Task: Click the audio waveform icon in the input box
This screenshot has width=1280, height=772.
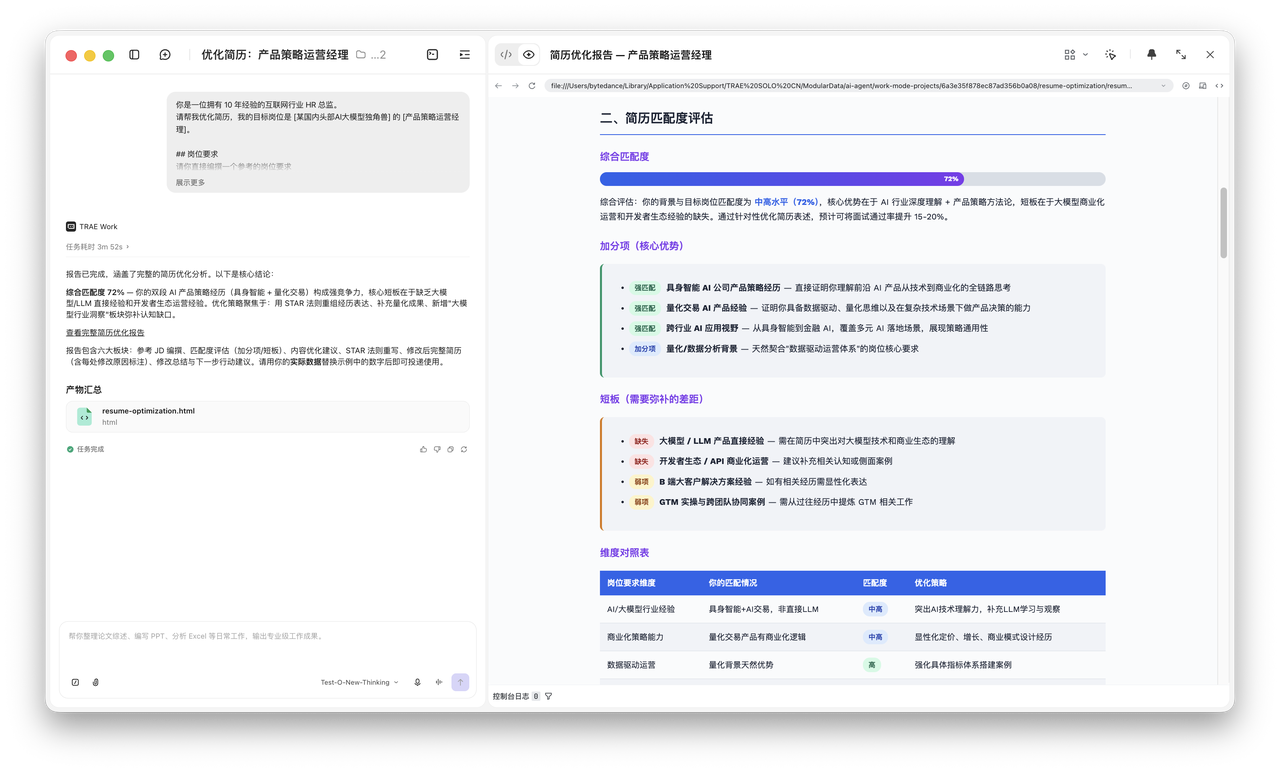Action: (439, 682)
